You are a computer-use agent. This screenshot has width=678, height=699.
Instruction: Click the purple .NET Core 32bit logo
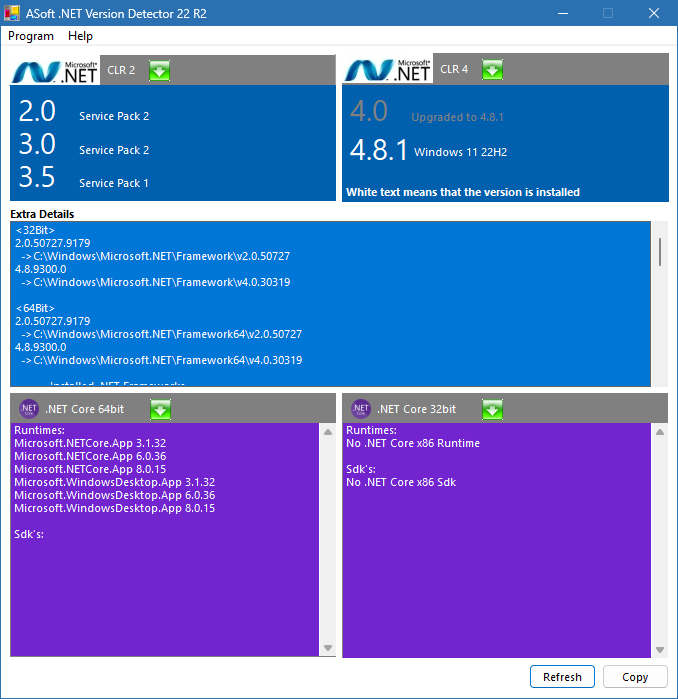361,409
